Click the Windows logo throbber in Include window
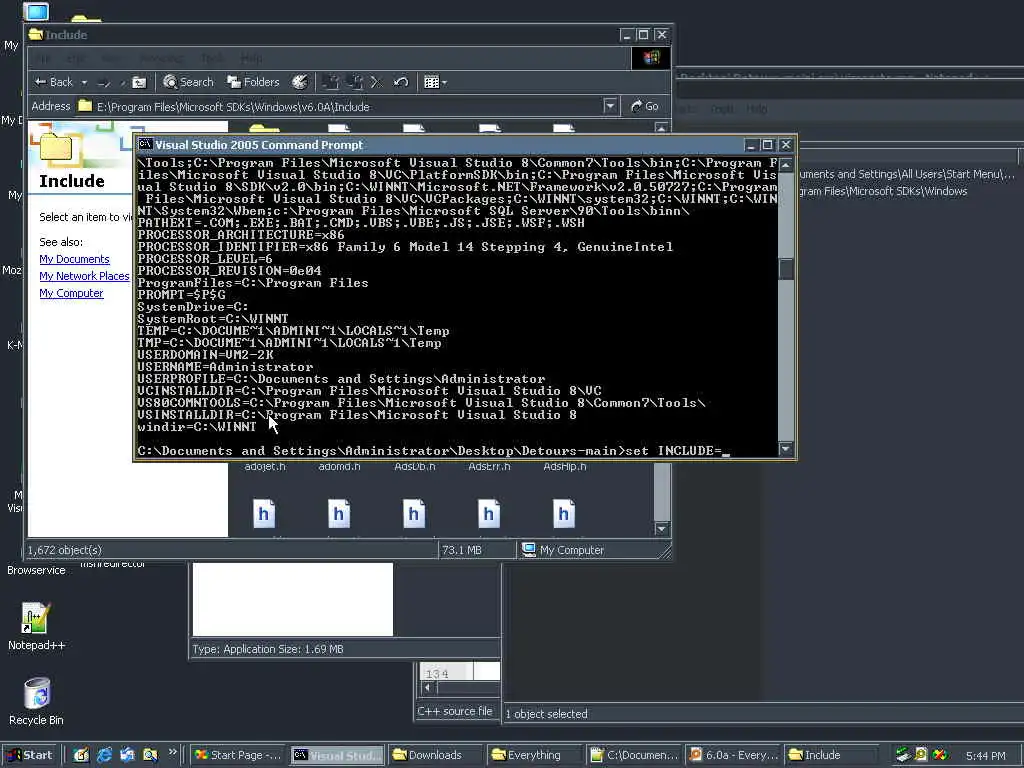The image size is (1024, 768). click(x=651, y=58)
